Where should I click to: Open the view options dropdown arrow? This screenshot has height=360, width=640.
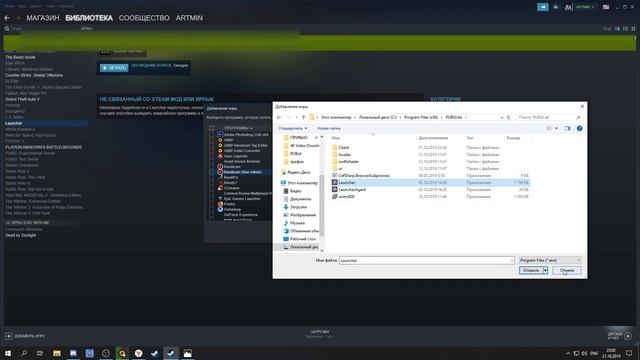tap(556, 128)
